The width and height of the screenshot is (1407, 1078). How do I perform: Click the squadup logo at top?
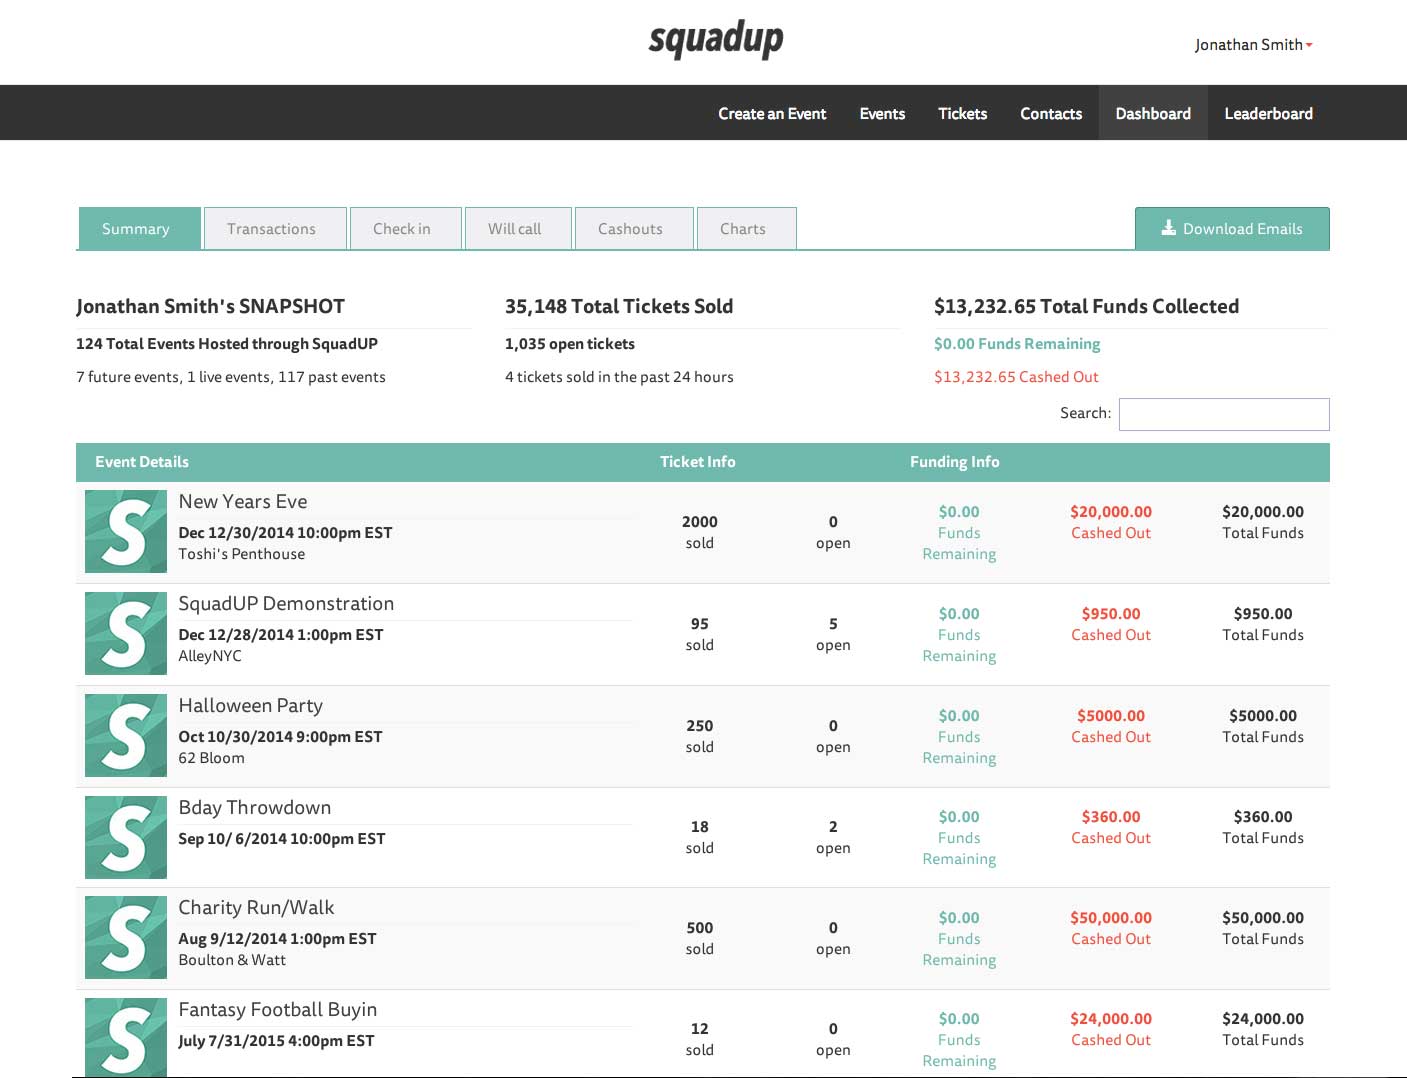pyautogui.click(x=716, y=40)
